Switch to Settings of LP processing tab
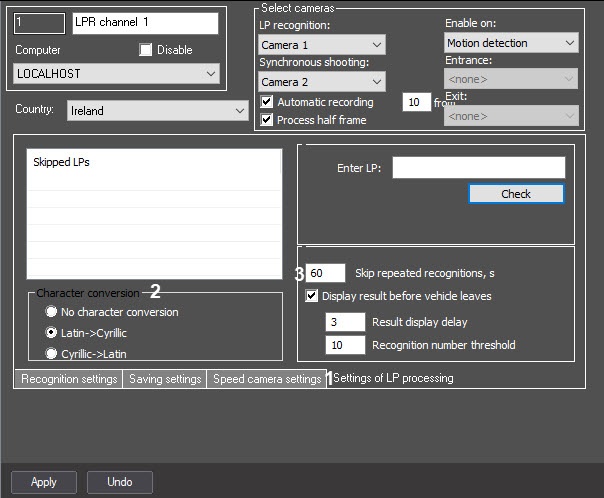 tap(393, 378)
